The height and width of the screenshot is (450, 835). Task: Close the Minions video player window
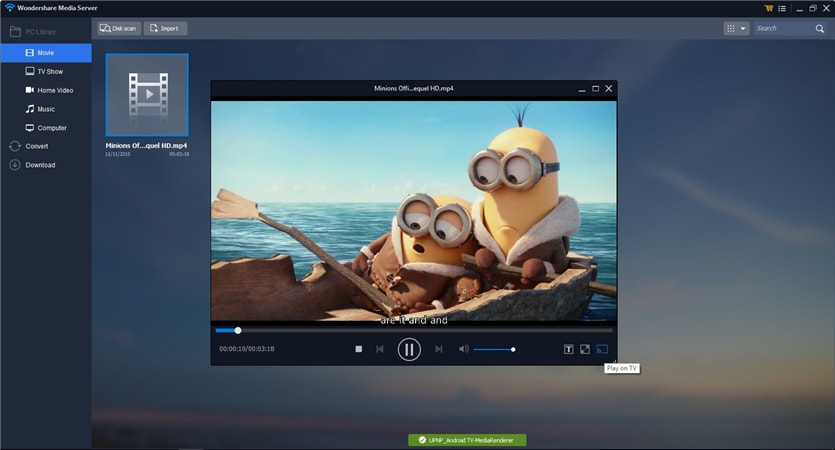click(609, 88)
